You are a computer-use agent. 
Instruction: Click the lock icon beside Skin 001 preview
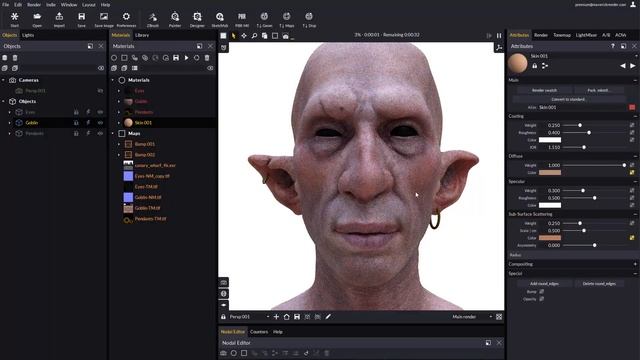535,66
